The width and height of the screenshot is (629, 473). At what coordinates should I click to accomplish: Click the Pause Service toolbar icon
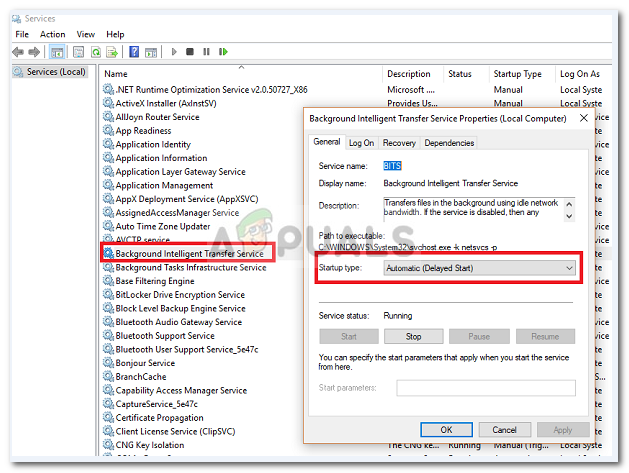point(206,52)
